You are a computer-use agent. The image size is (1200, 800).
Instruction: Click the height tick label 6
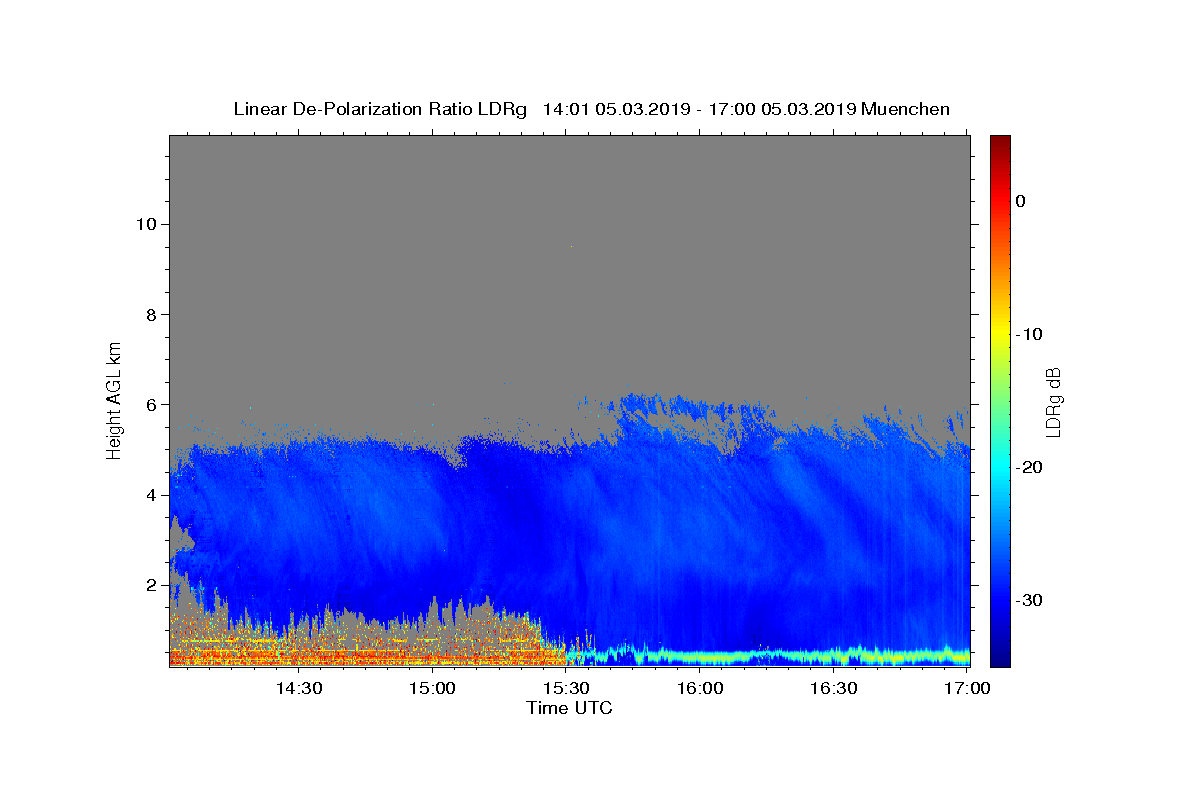tap(152, 405)
